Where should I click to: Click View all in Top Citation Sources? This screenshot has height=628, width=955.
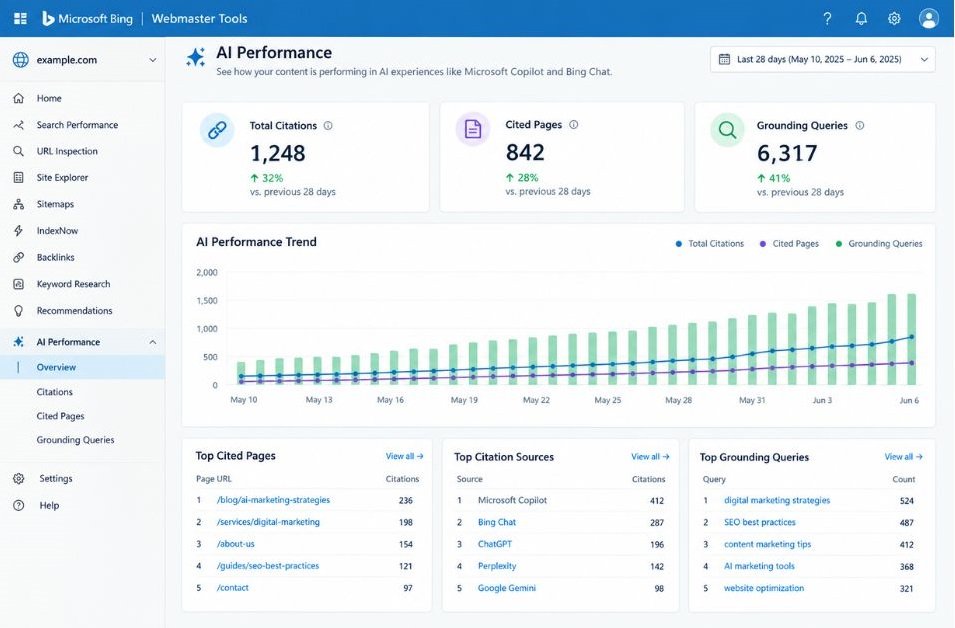[x=650, y=457]
